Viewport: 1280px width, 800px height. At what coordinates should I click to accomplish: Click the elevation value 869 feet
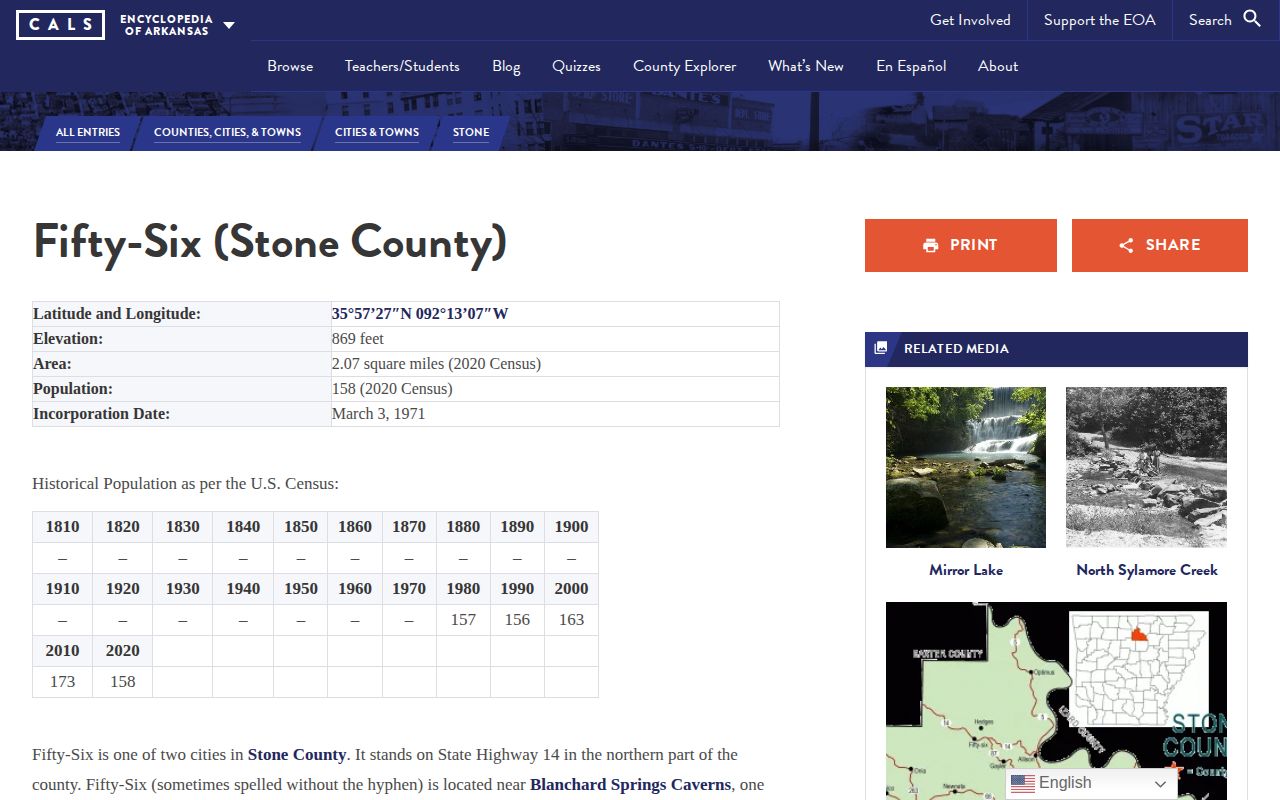click(x=358, y=339)
